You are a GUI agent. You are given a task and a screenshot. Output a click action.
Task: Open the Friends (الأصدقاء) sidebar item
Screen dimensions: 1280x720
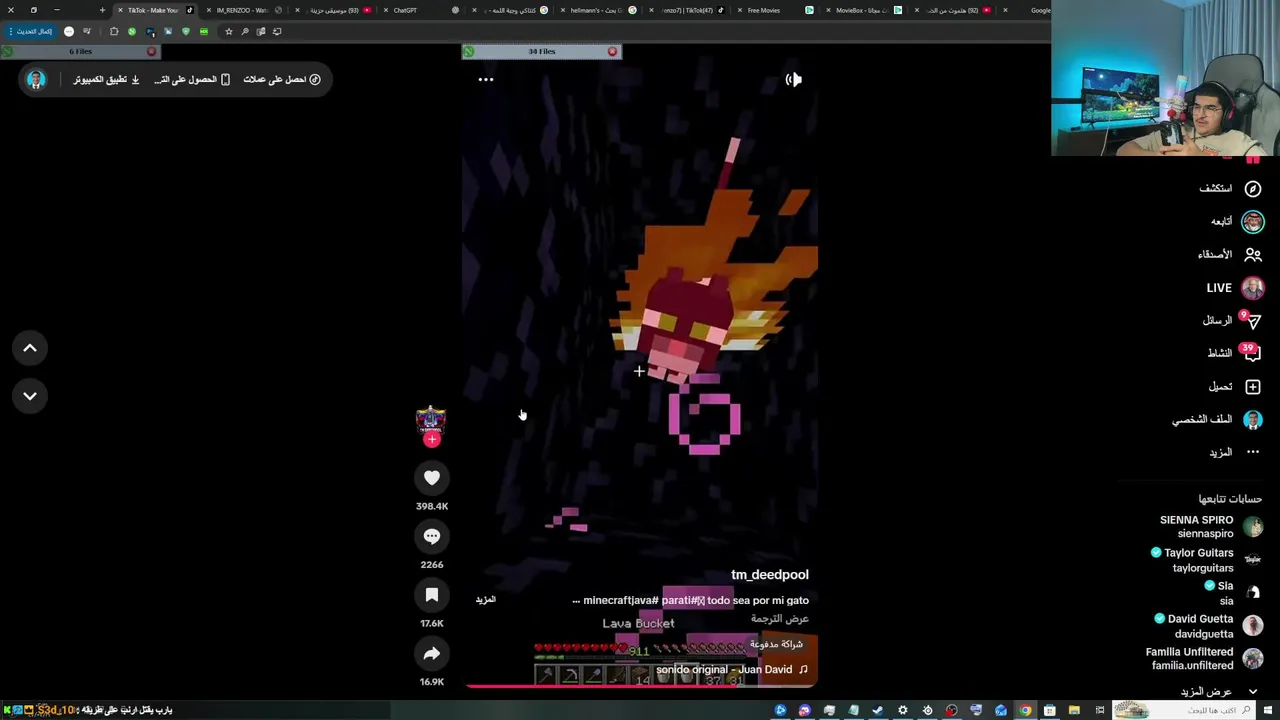1230,254
